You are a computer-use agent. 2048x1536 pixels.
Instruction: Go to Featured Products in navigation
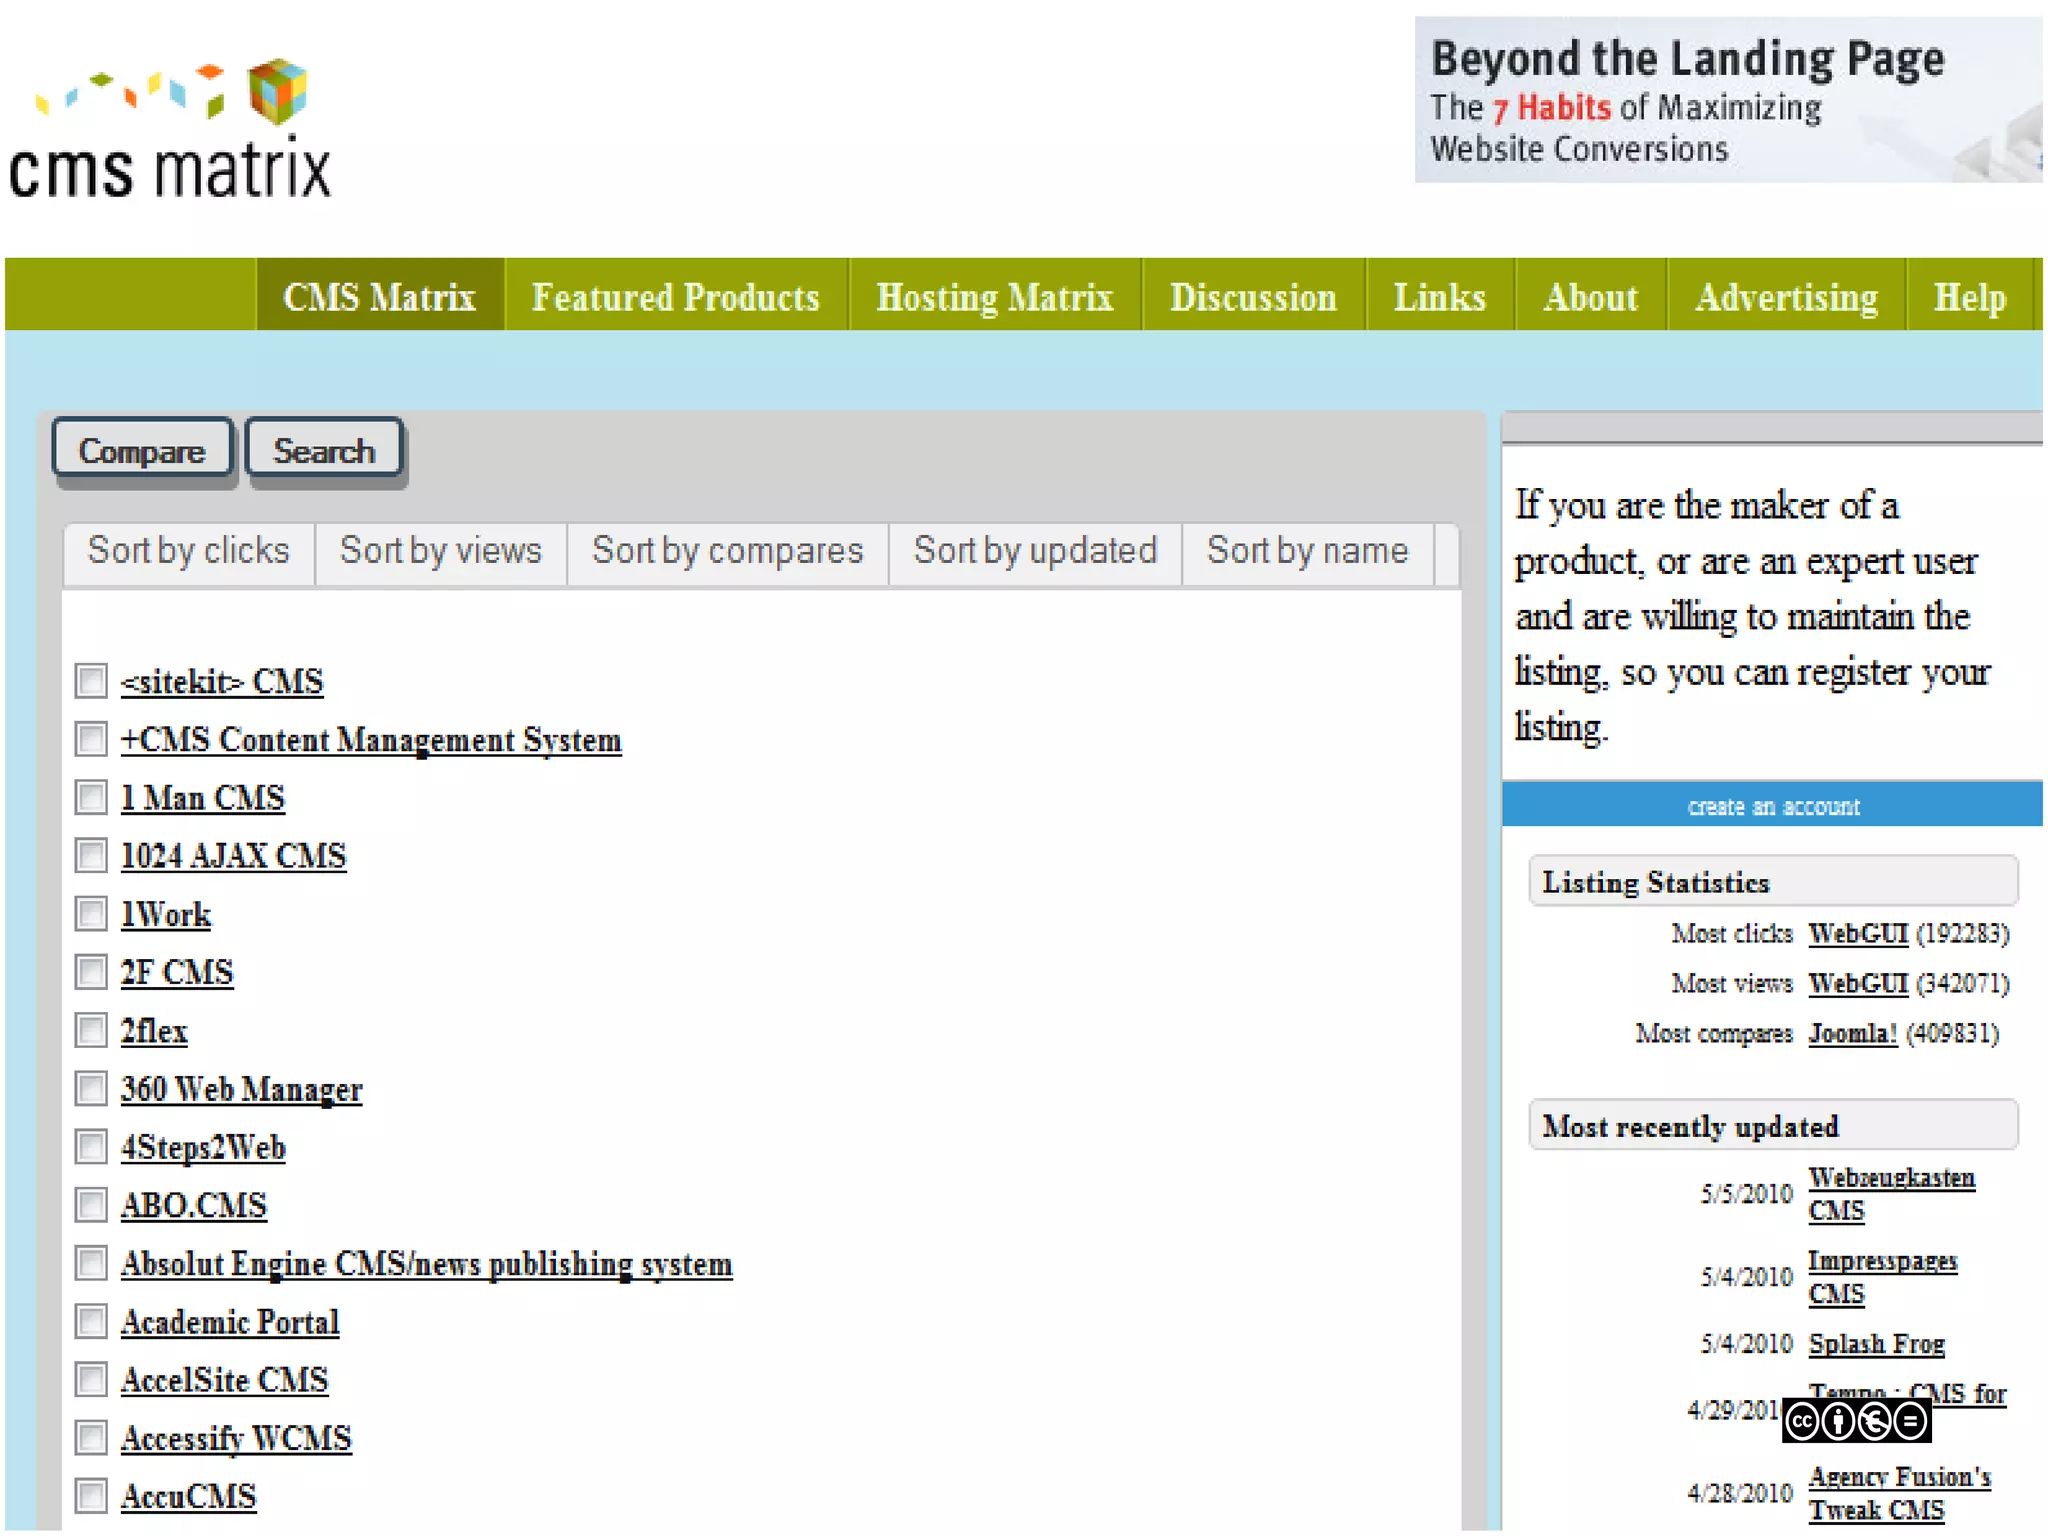coord(675,297)
